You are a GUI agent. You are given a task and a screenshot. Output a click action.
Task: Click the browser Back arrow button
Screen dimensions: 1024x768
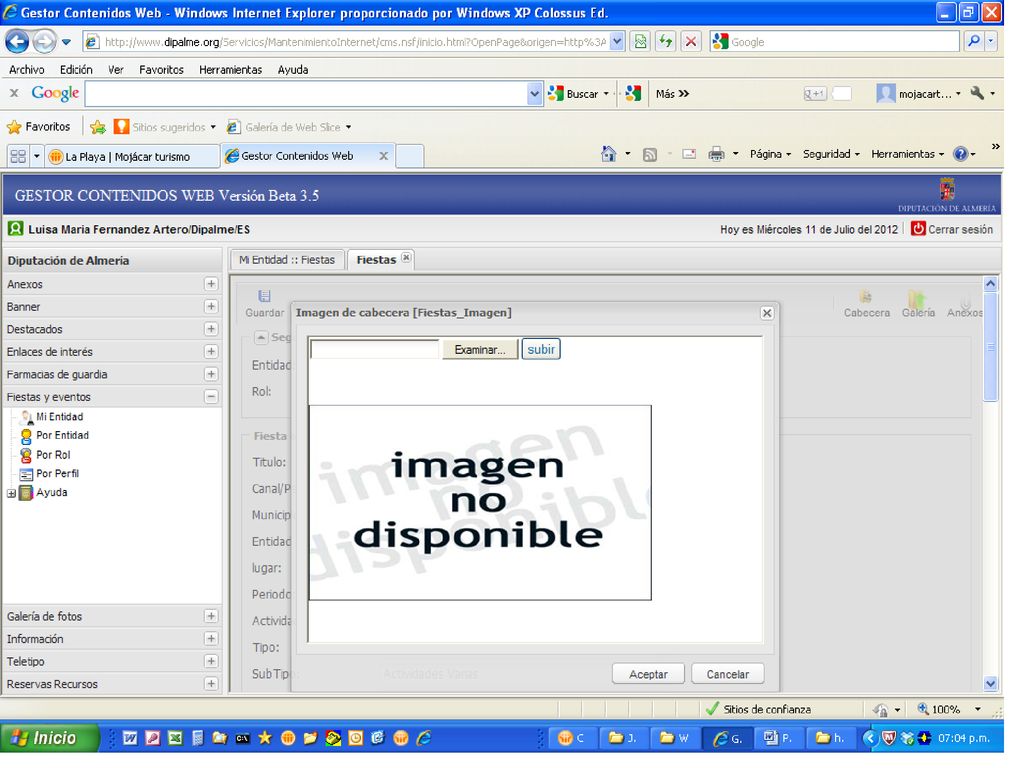coord(17,42)
